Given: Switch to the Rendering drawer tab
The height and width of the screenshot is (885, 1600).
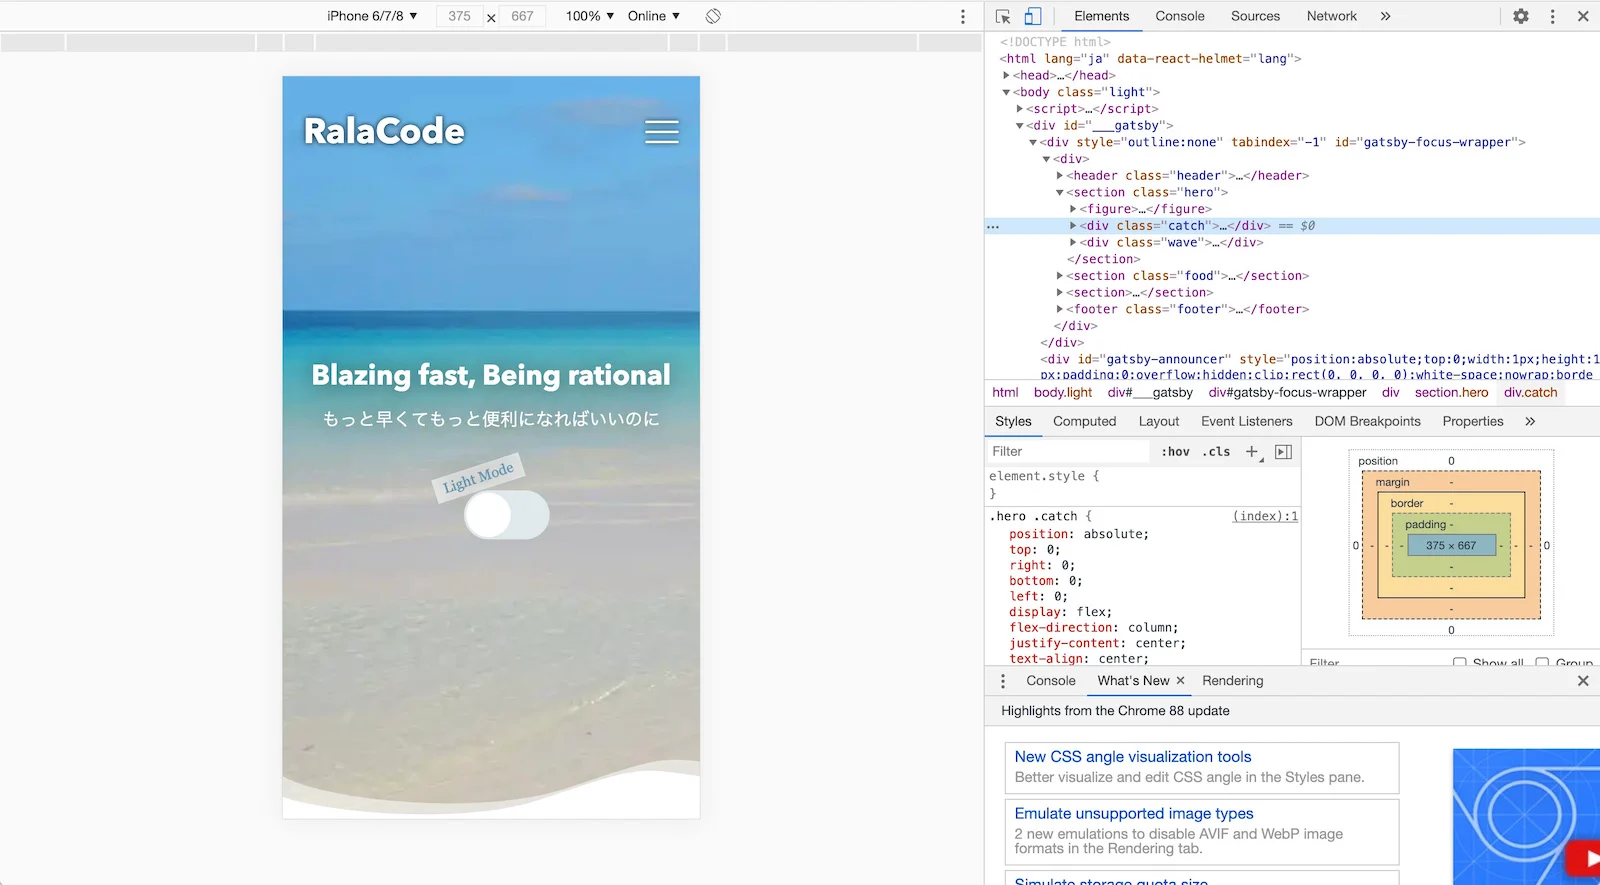Looking at the screenshot, I should [1232, 681].
